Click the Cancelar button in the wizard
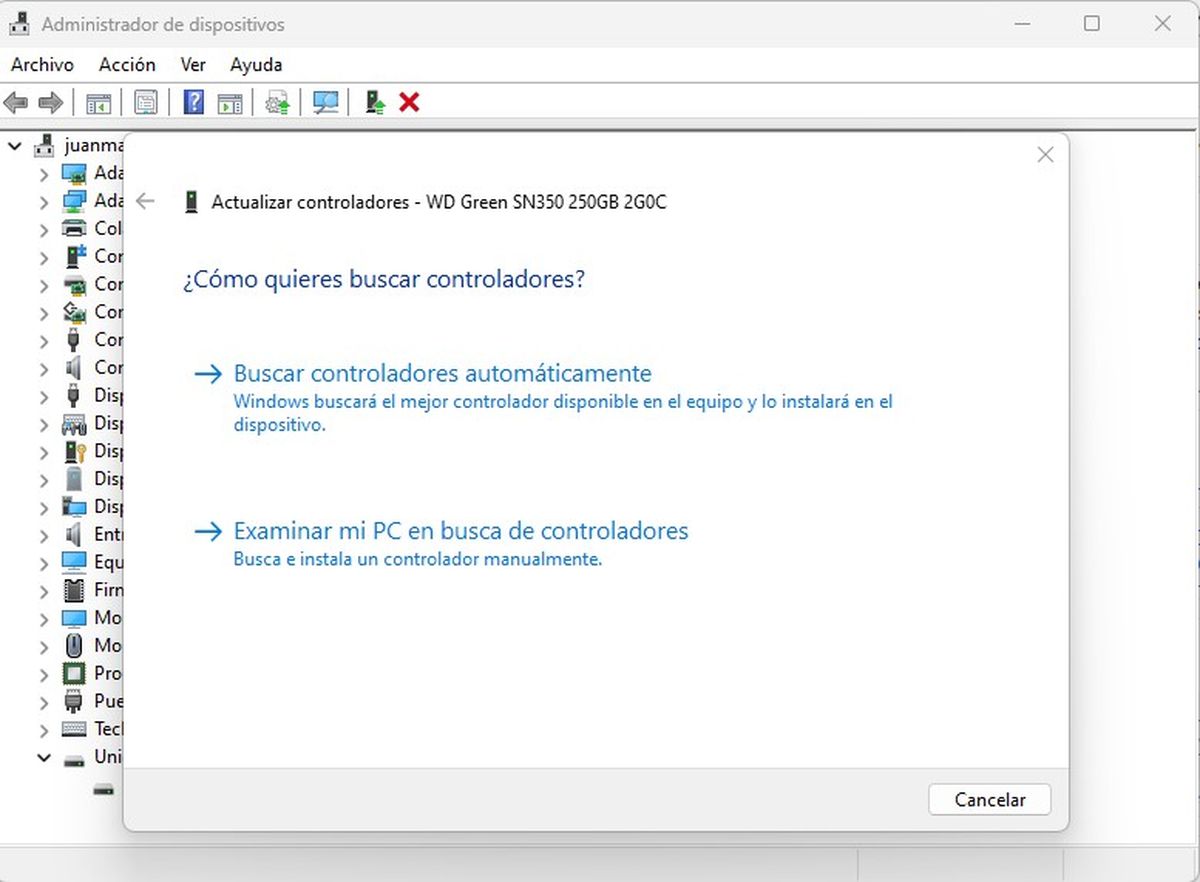This screenshot has height=882, width=1200. pos(989,799)
